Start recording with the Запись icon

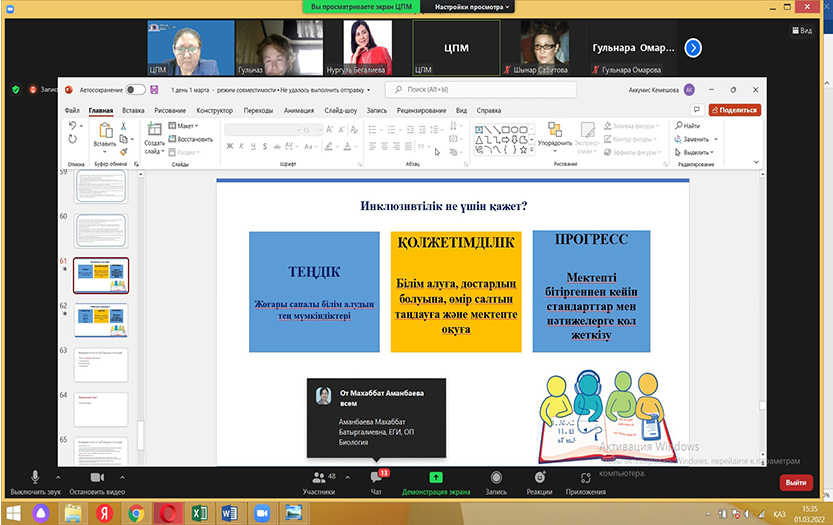tap(496, 478)
